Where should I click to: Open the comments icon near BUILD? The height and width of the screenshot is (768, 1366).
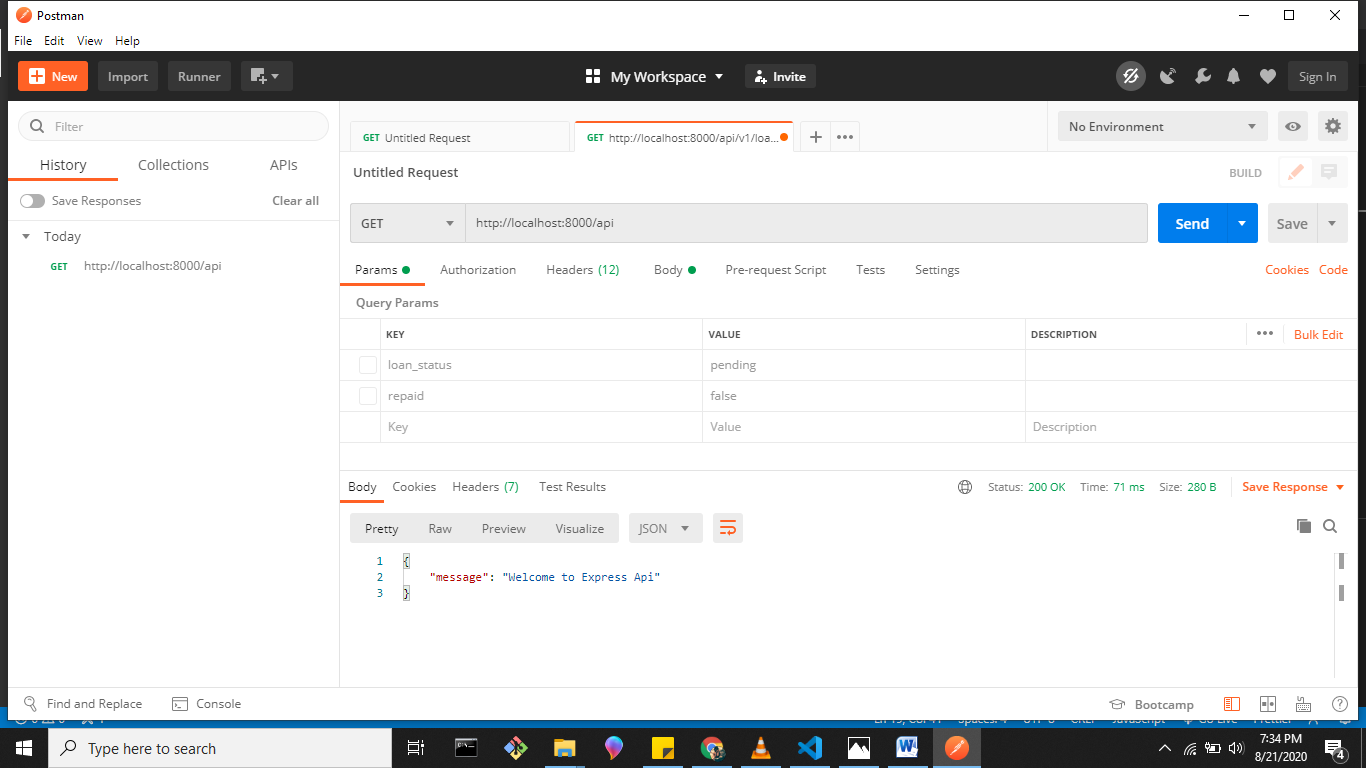(x=1329, y=172)
